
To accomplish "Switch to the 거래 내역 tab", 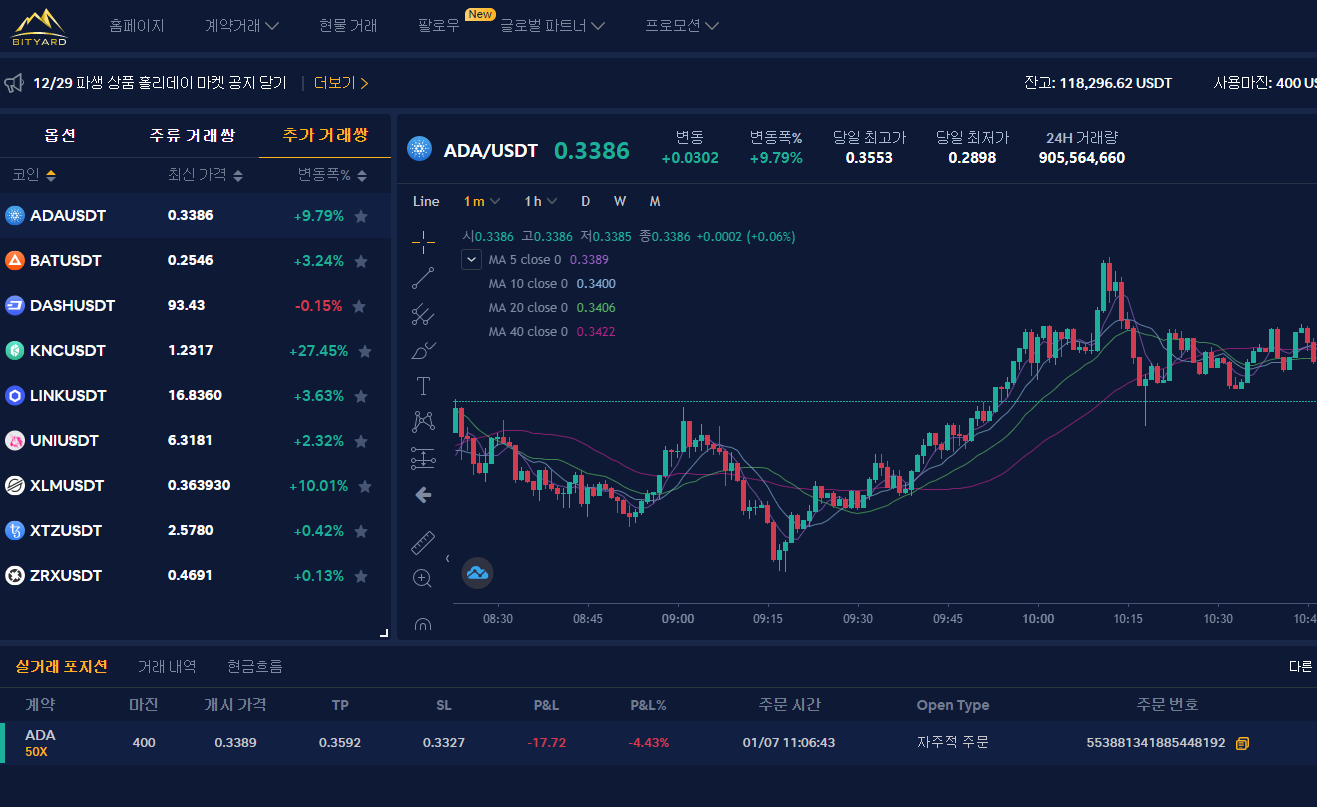I will (167, 666).
